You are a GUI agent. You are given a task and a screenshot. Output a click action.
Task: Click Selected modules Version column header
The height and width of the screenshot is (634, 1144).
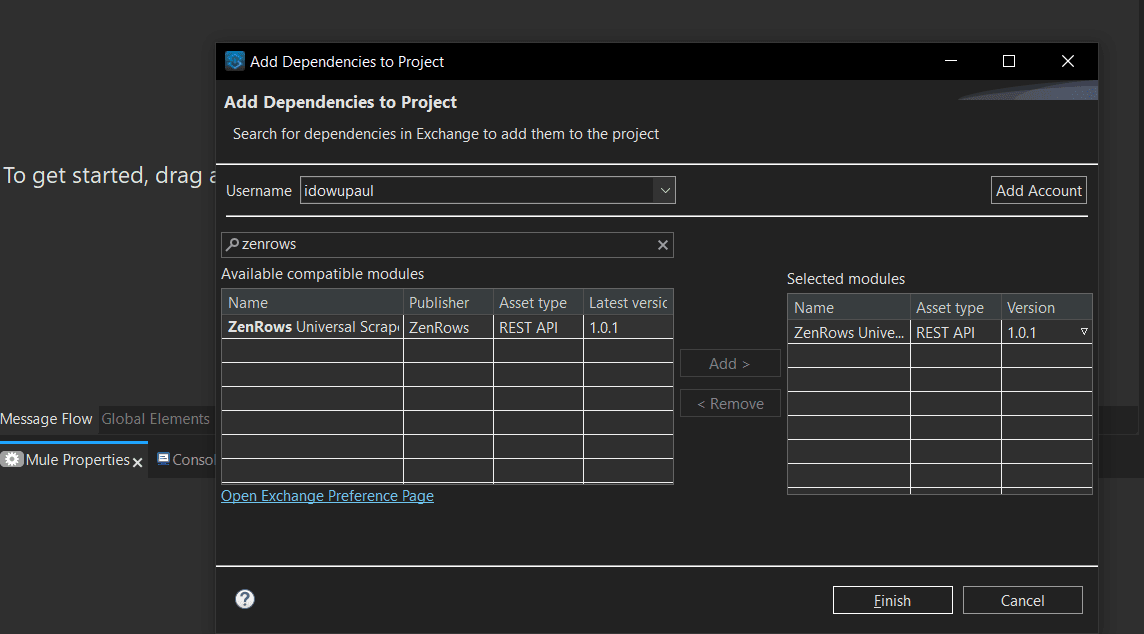1047,308
